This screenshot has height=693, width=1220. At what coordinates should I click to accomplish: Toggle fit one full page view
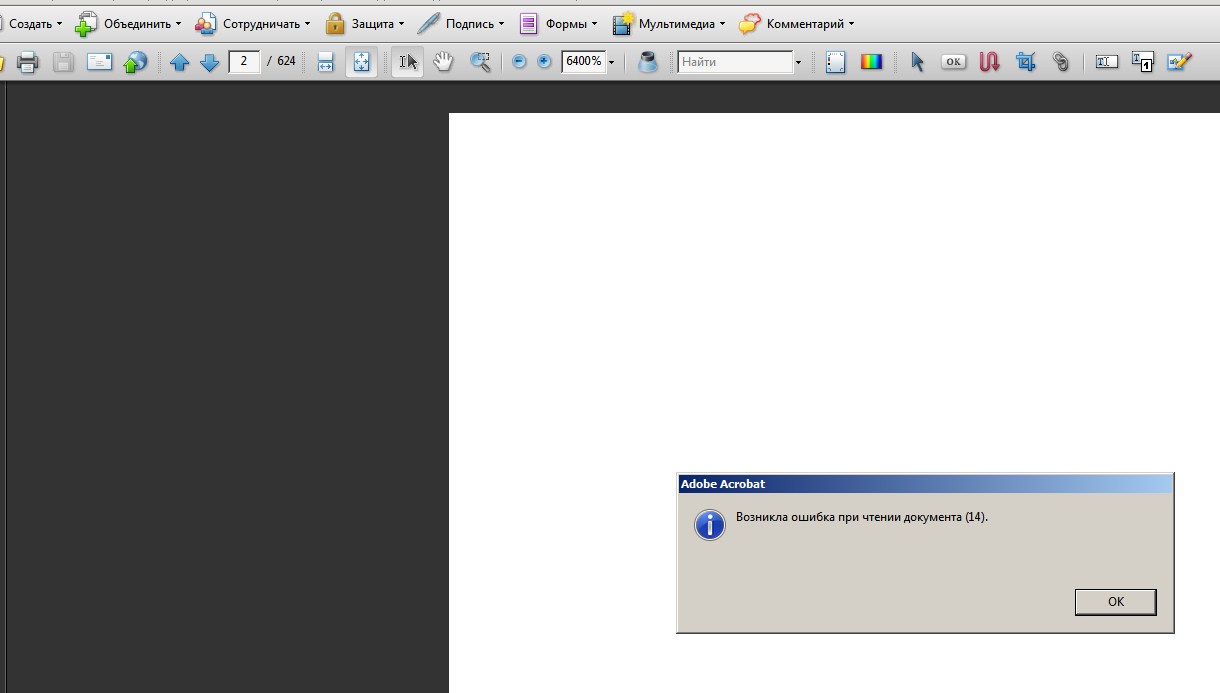(361, 62)
